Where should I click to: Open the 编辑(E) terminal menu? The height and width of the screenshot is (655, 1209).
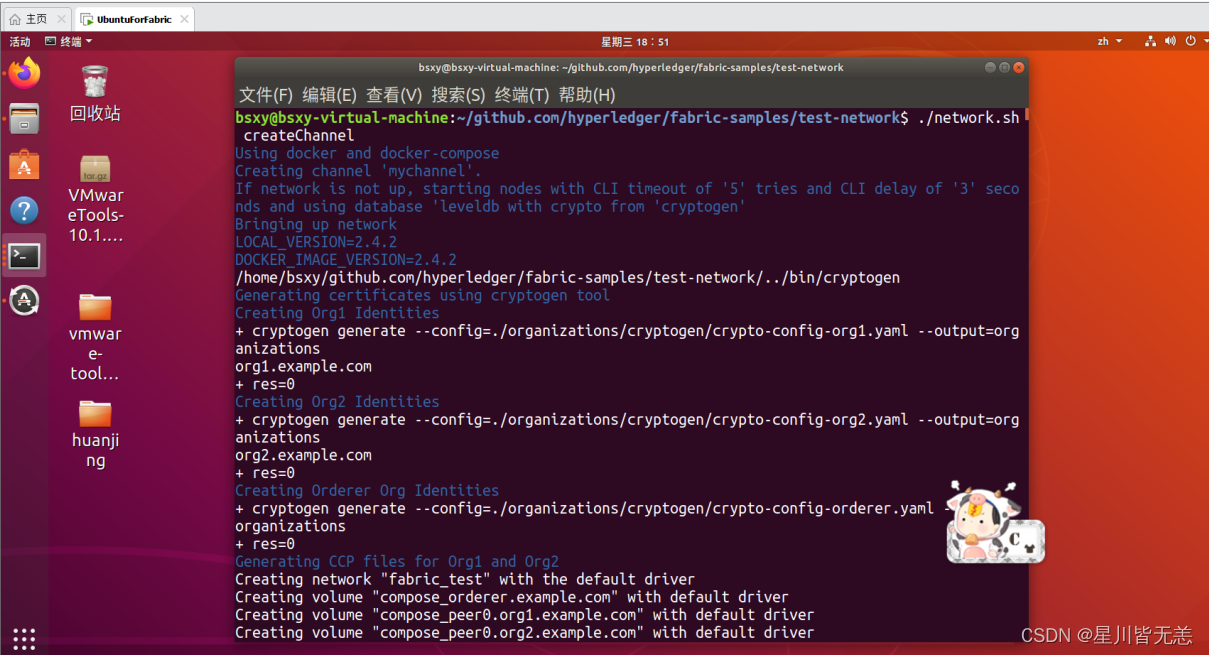tap(329, 95)
